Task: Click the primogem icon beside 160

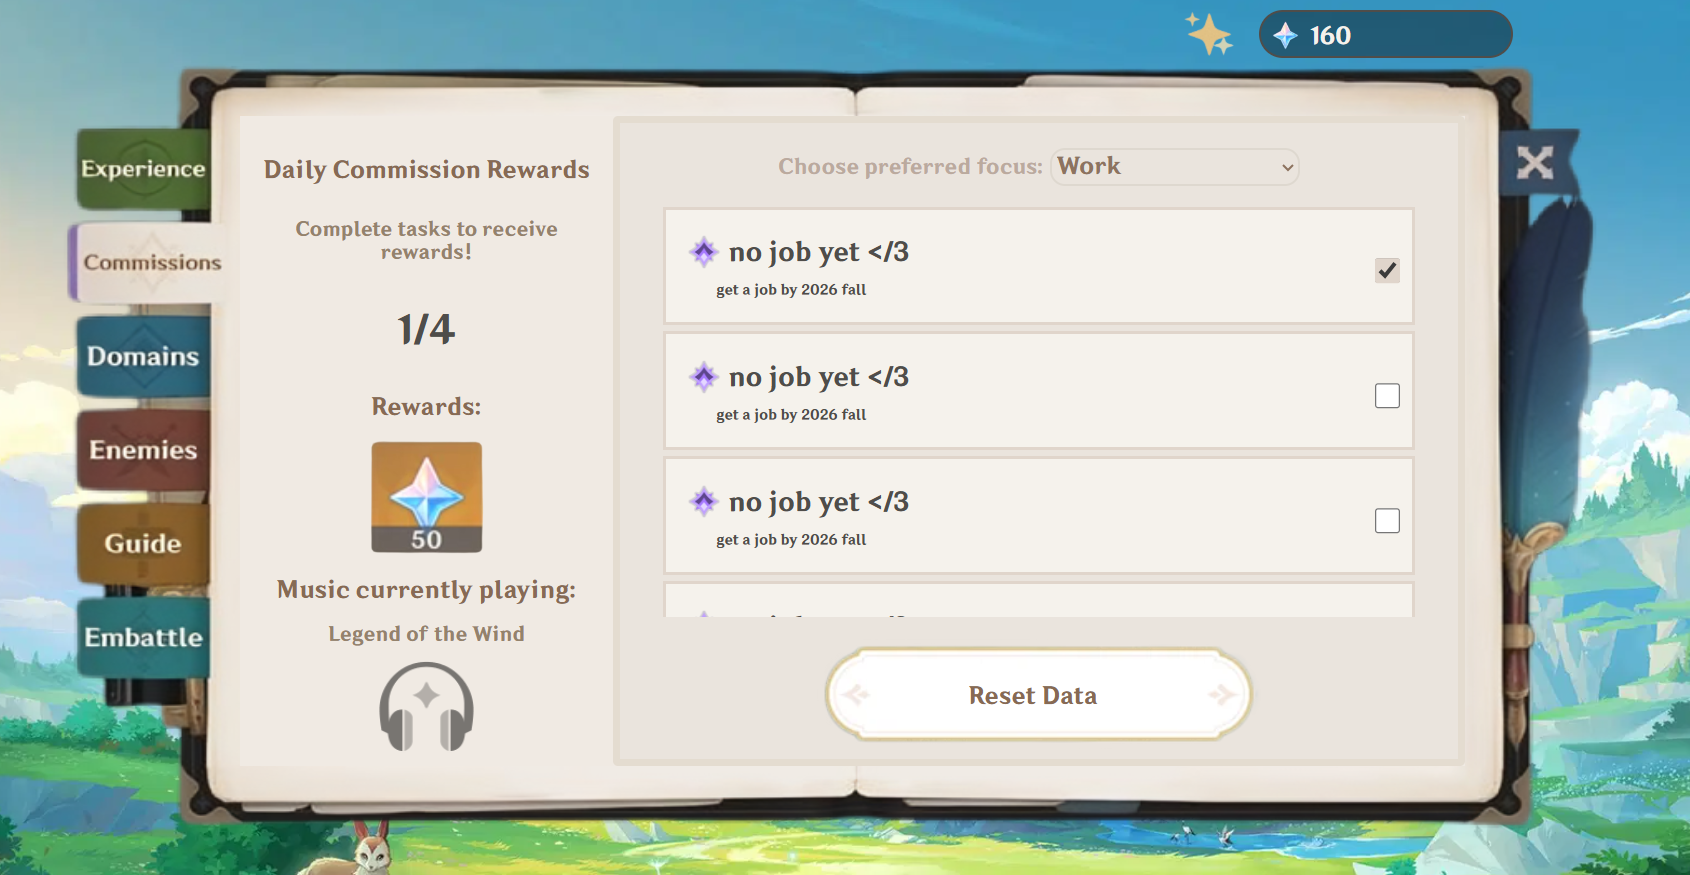Action: coord(1285,36)
